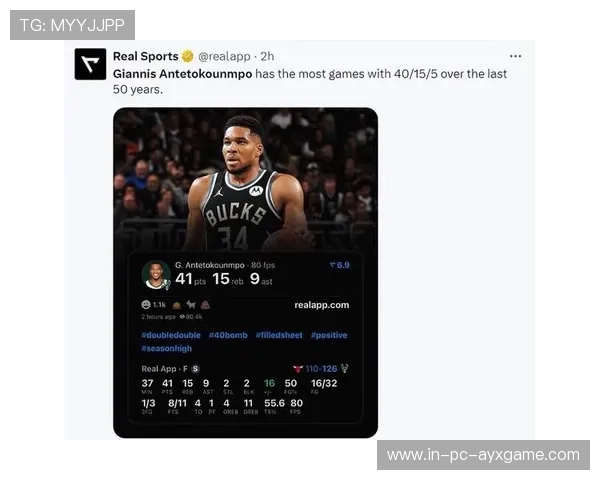Open the 2h timestamp link
This screenshot has height=480, width=600.
(x=267, y=57)
